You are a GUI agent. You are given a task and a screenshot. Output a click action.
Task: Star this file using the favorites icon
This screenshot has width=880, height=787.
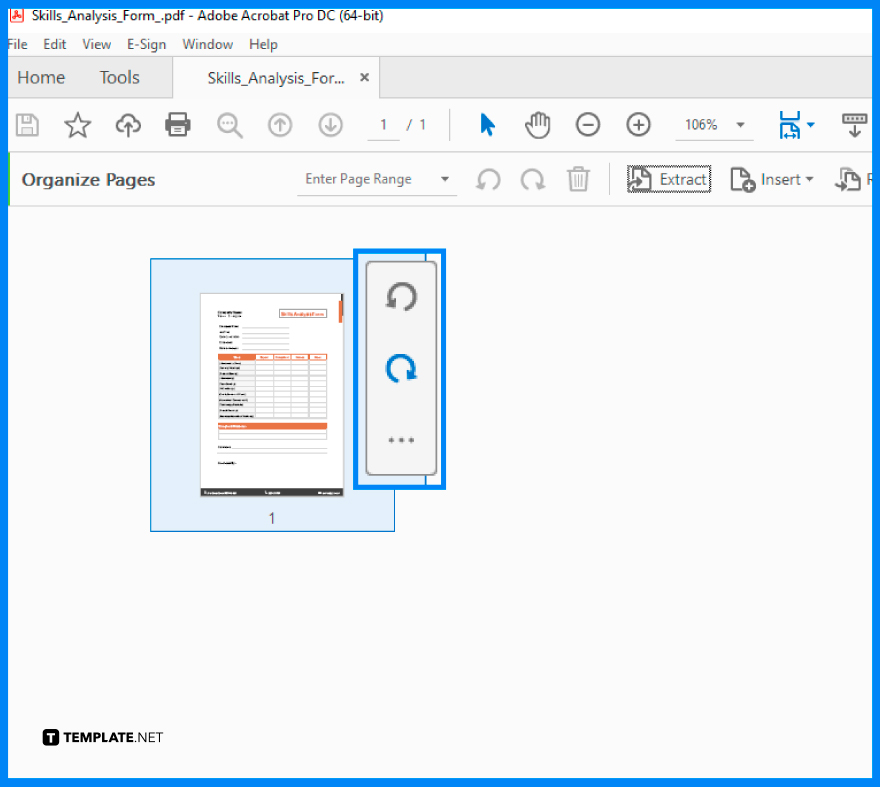(x=77, y=124)
